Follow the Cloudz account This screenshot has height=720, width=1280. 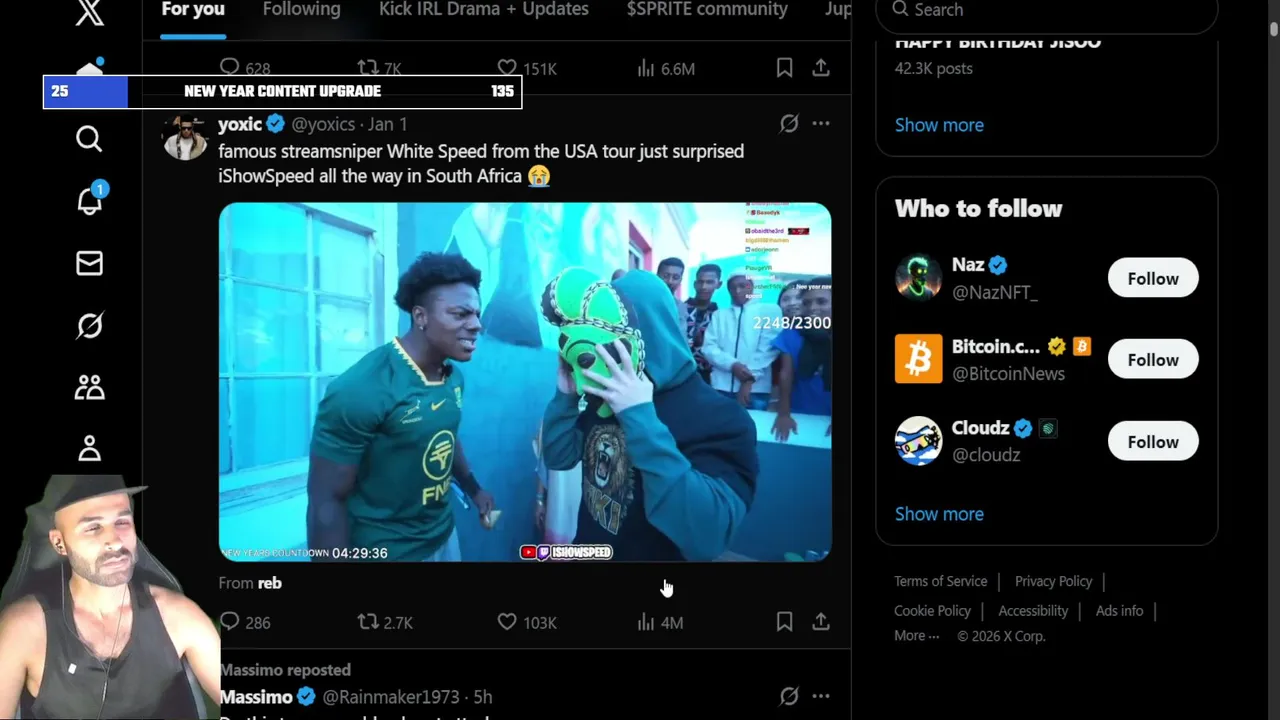[1153, 442]
